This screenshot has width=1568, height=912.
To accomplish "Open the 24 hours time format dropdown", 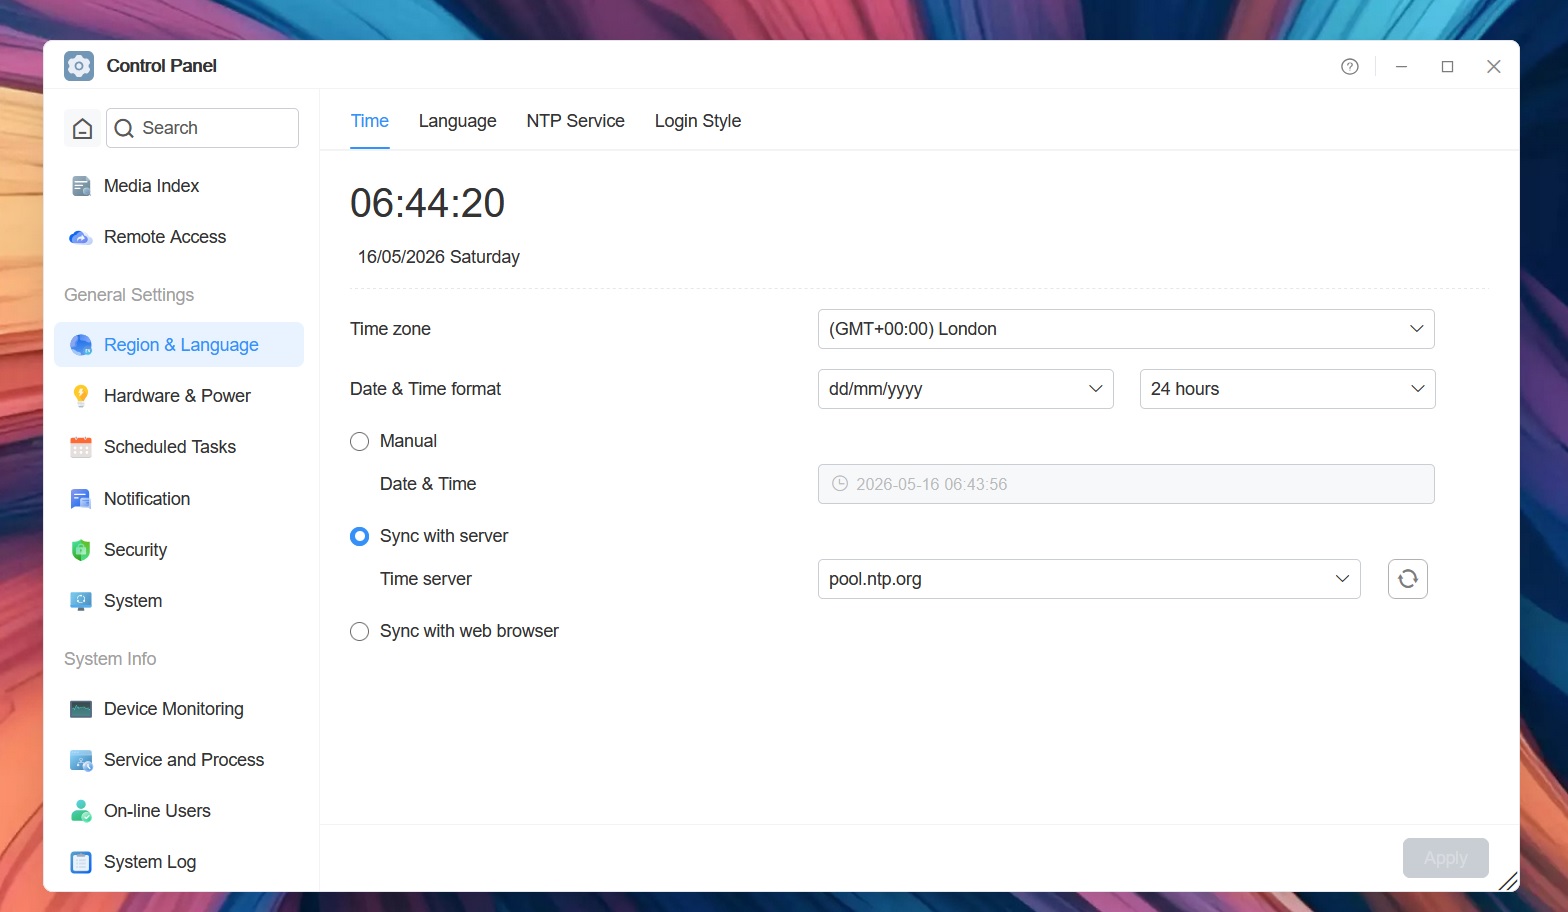I will pos(1287,389).
